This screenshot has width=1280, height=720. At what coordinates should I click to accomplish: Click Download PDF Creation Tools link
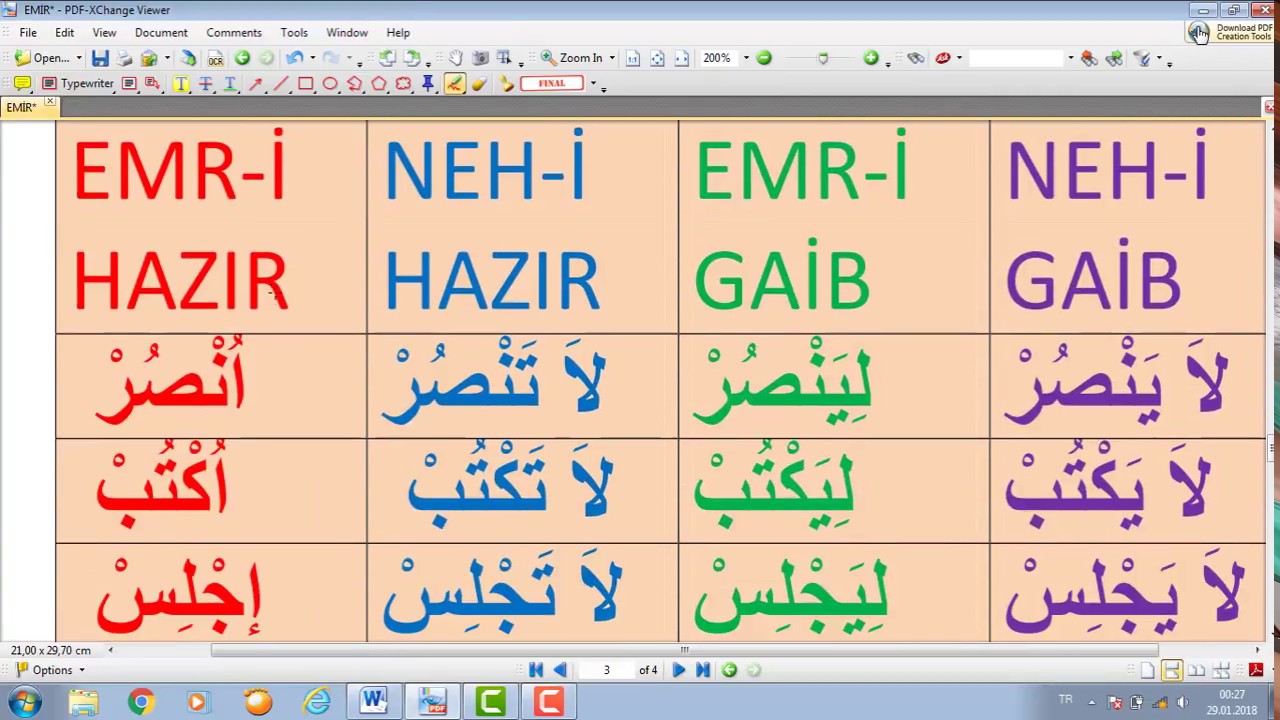tap(1230, 33)
